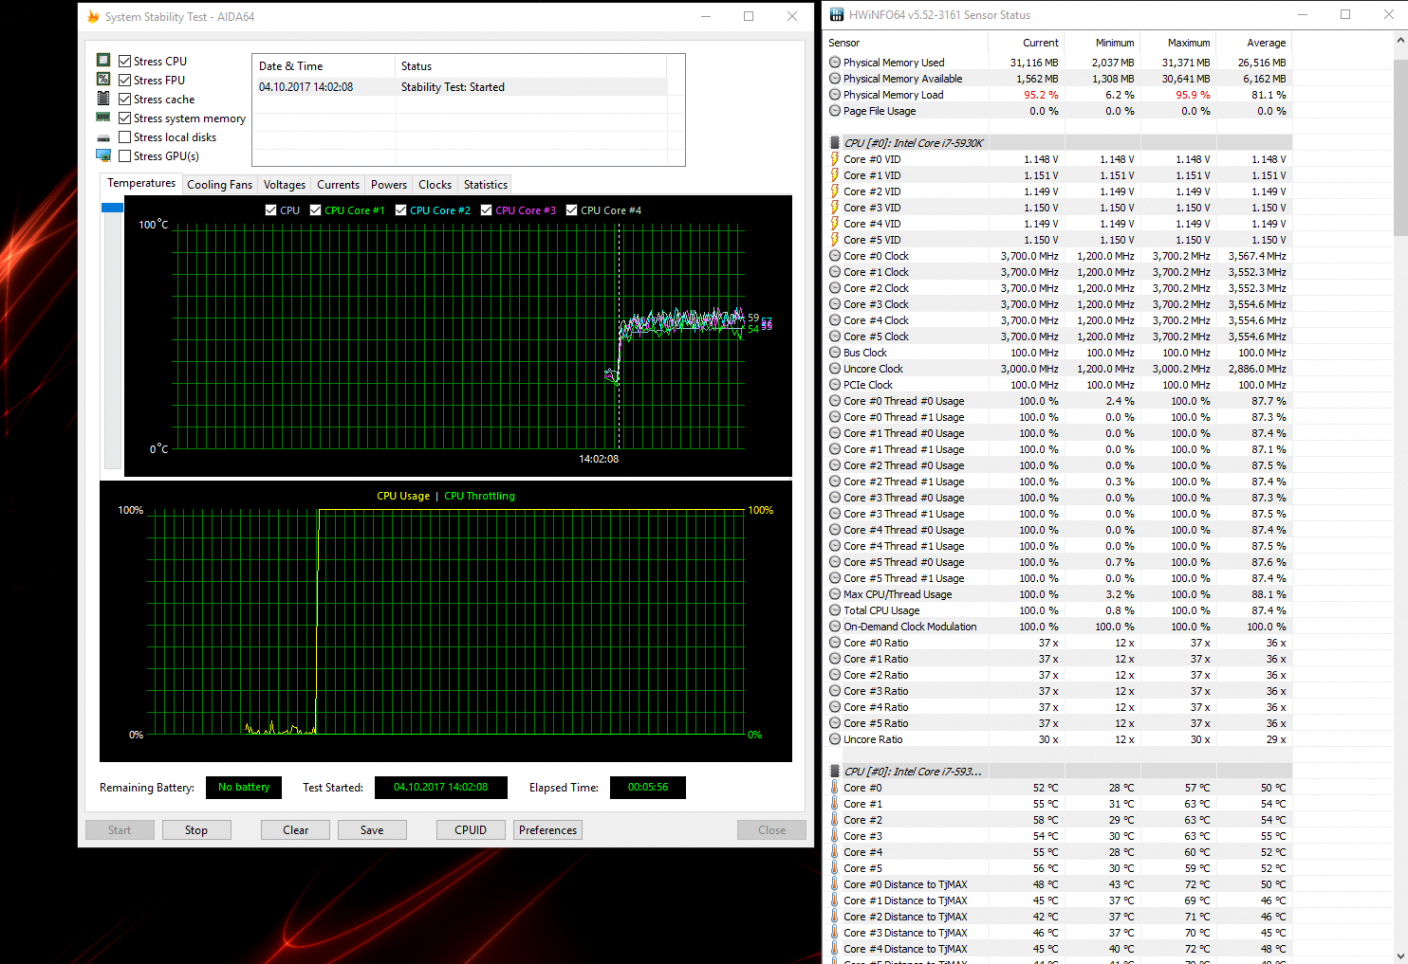
Task: Click the icon for Uncore Ratio row
Action: click(x=835, y=739)
